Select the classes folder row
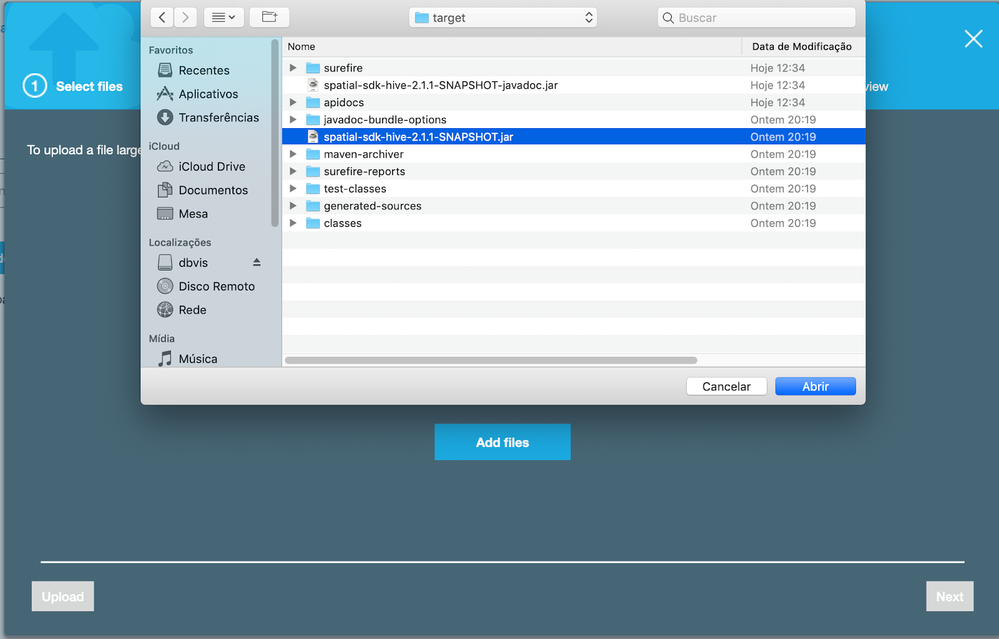This screenshot has width=999, height=639. 573,222
